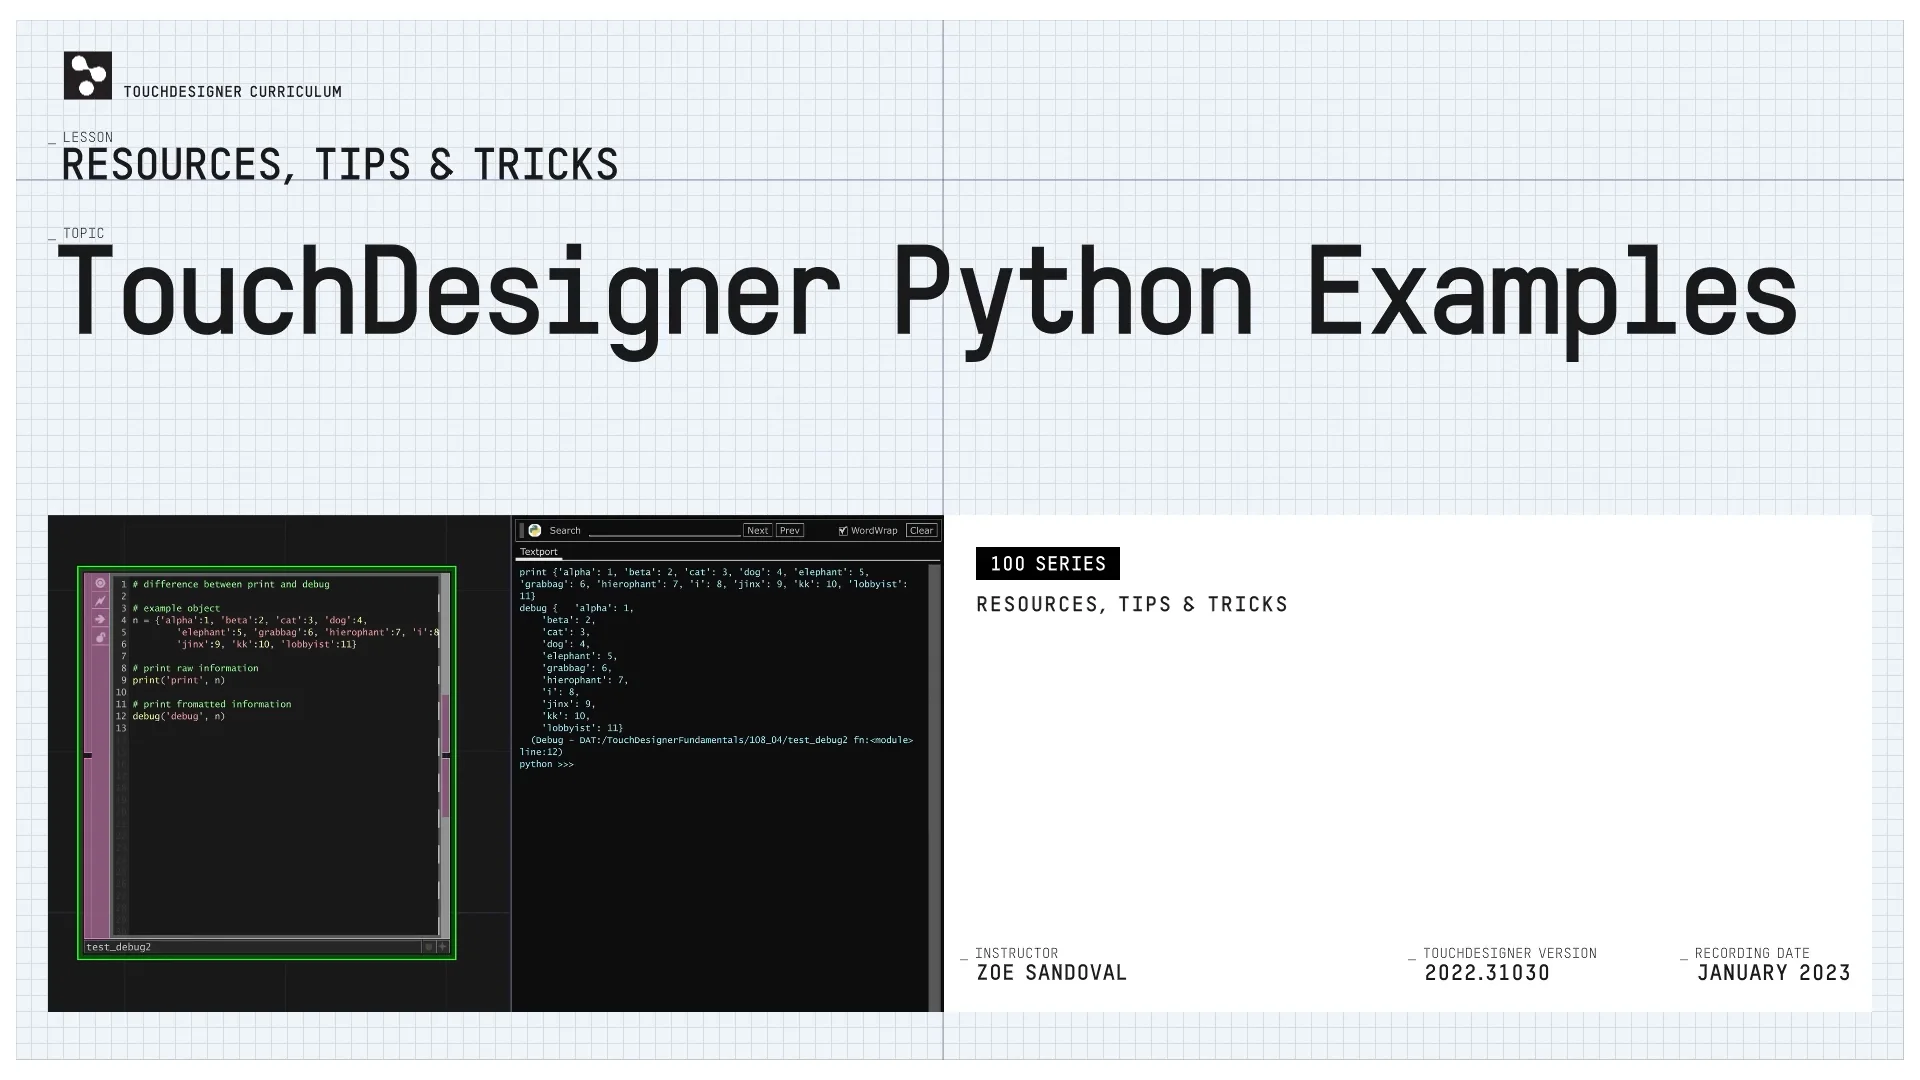Click the bypass flag icon on the DAT
The height and width of the screenshot is (1080, 1920).
pos(100,601)
